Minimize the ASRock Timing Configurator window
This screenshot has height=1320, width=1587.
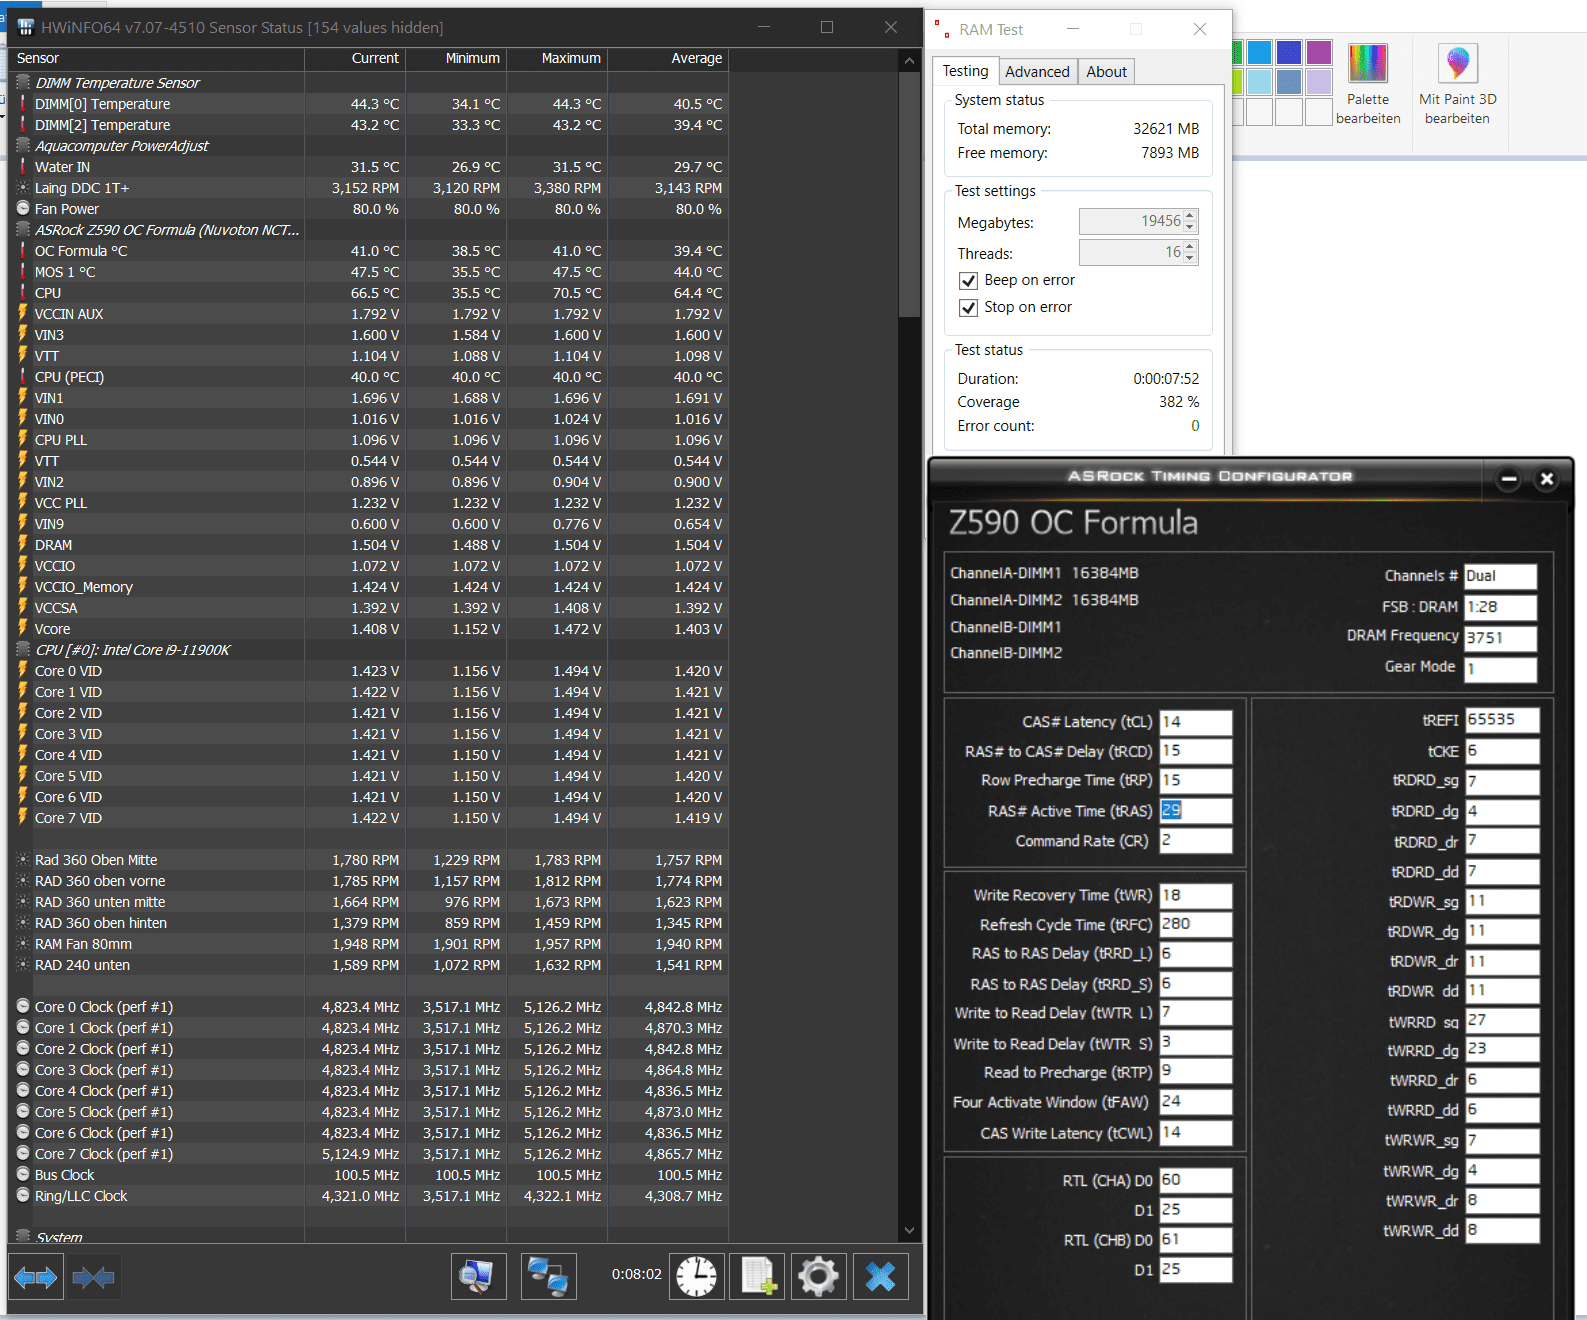click(x=1509, y=479)
